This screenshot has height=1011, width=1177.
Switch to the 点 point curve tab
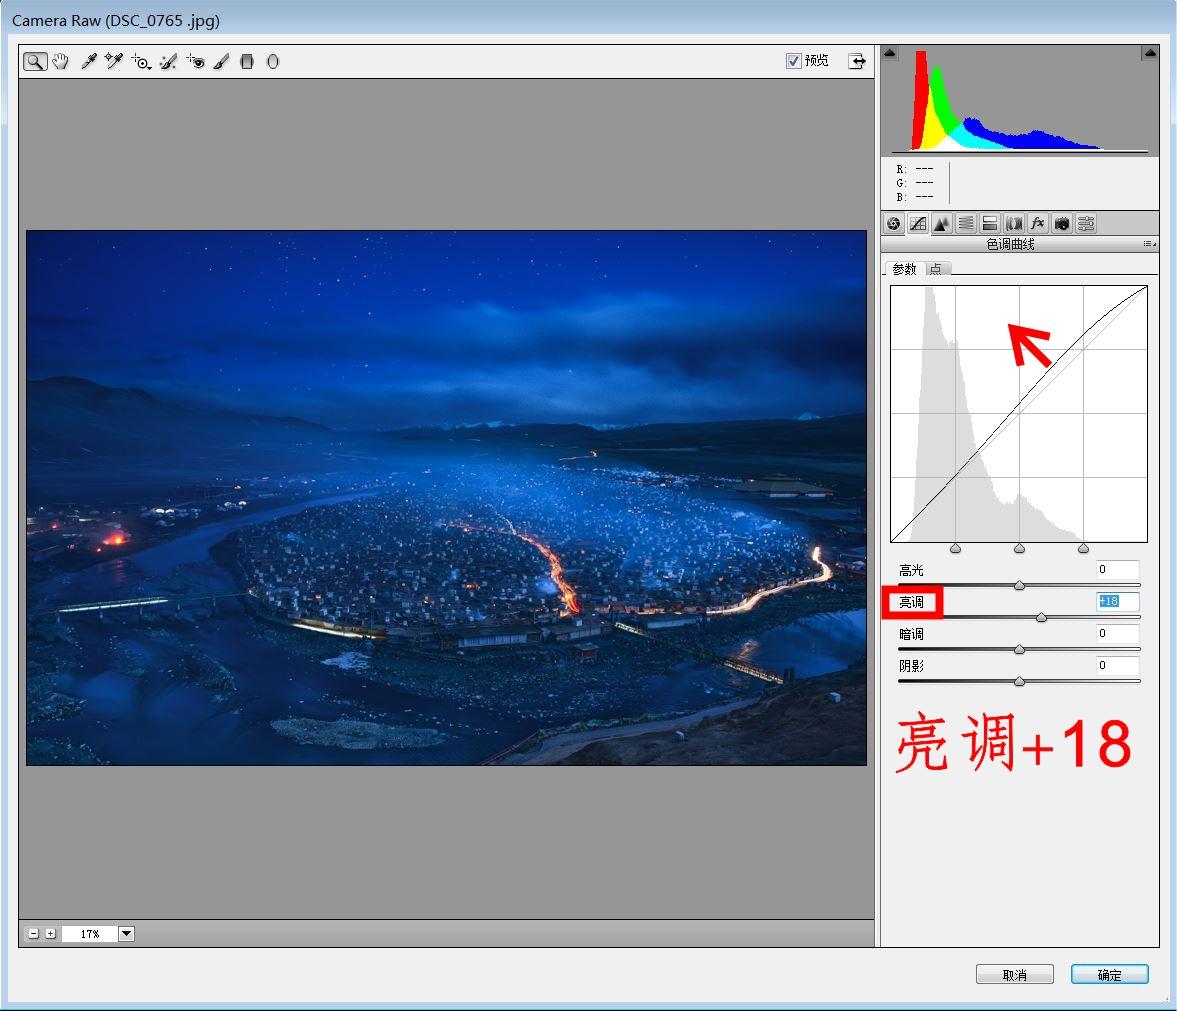(935, 269)
